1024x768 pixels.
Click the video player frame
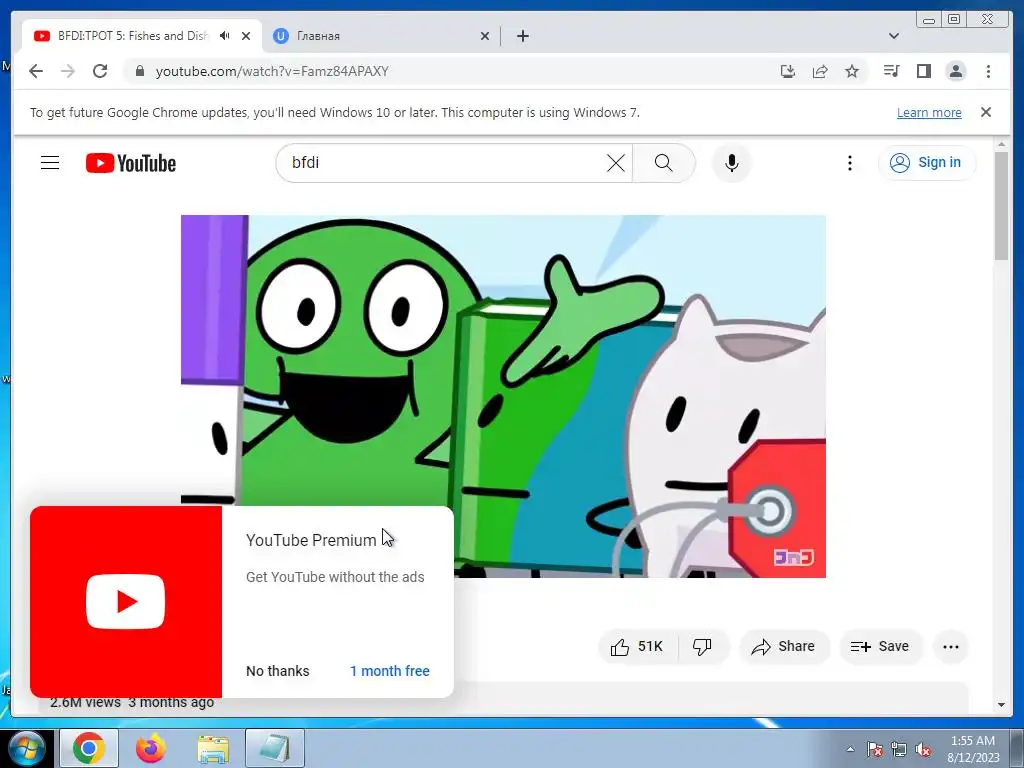pos(503,396)
